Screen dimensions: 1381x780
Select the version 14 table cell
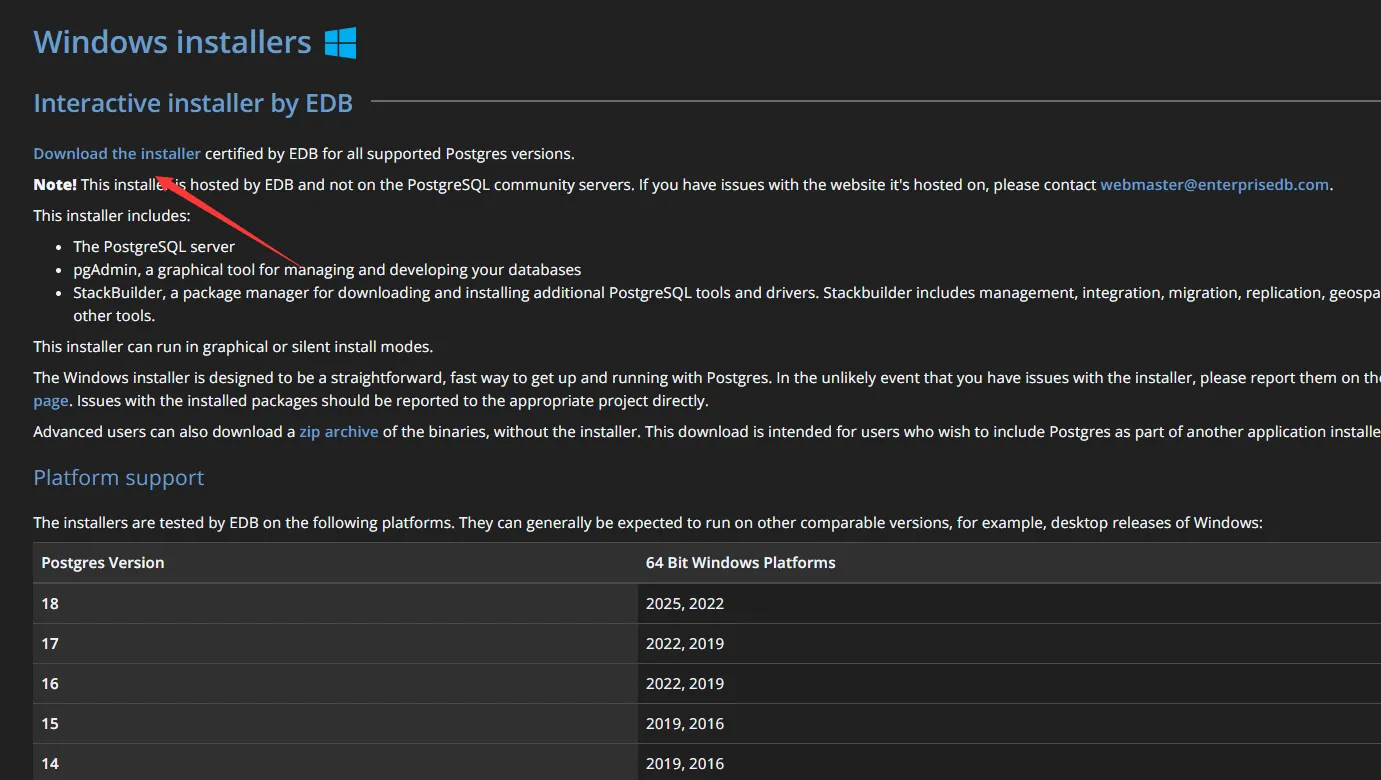coord(50,764)
